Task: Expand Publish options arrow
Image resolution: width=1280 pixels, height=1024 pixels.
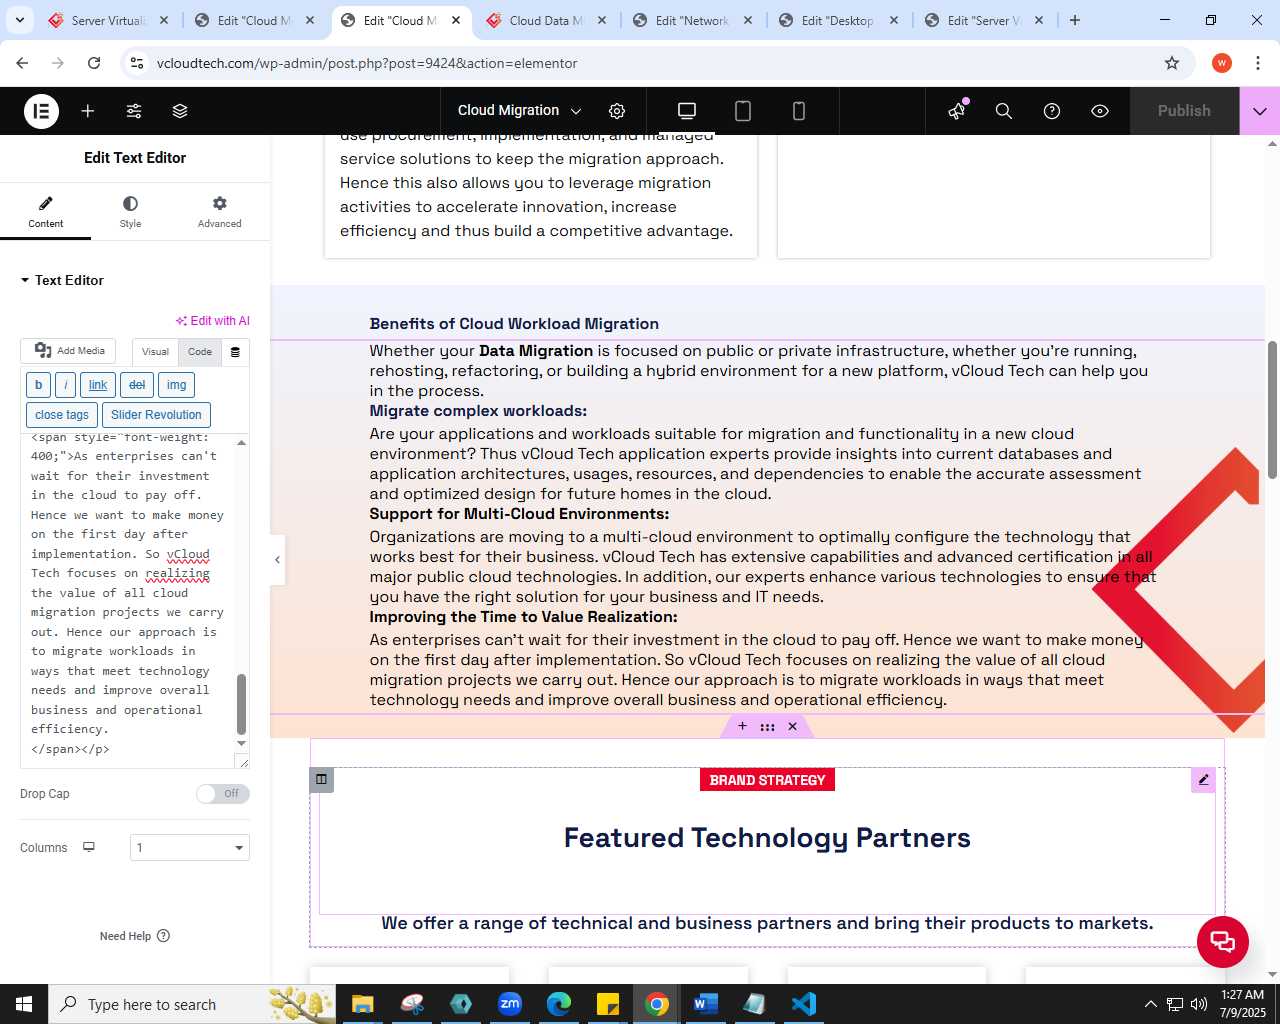Action: pos(1260,111)
